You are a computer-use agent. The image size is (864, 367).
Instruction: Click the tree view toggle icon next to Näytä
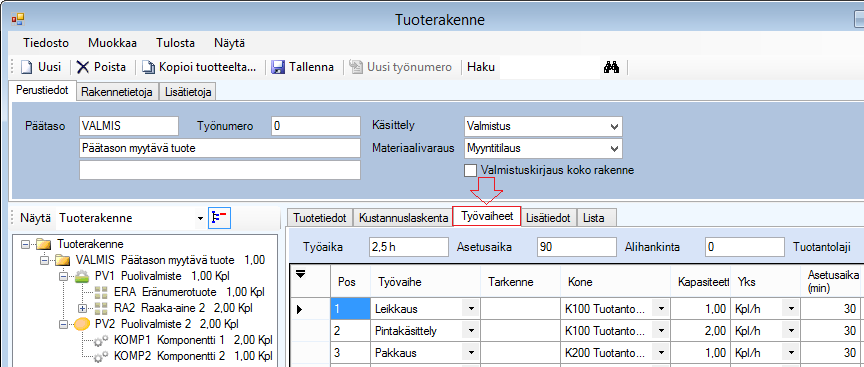click(x=219, y=218)
